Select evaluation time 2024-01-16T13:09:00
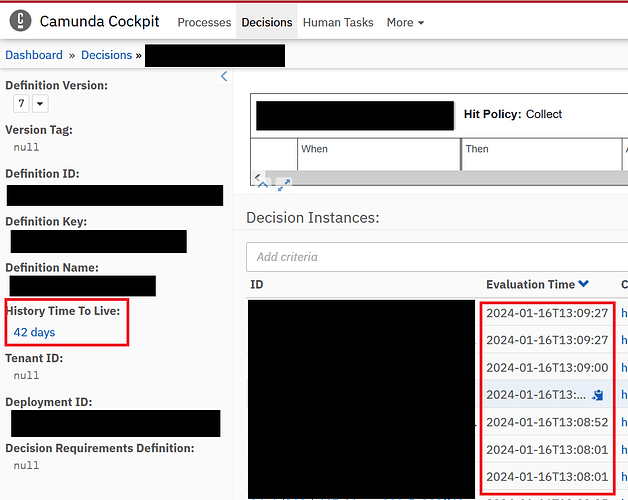 tap(547, 367)
